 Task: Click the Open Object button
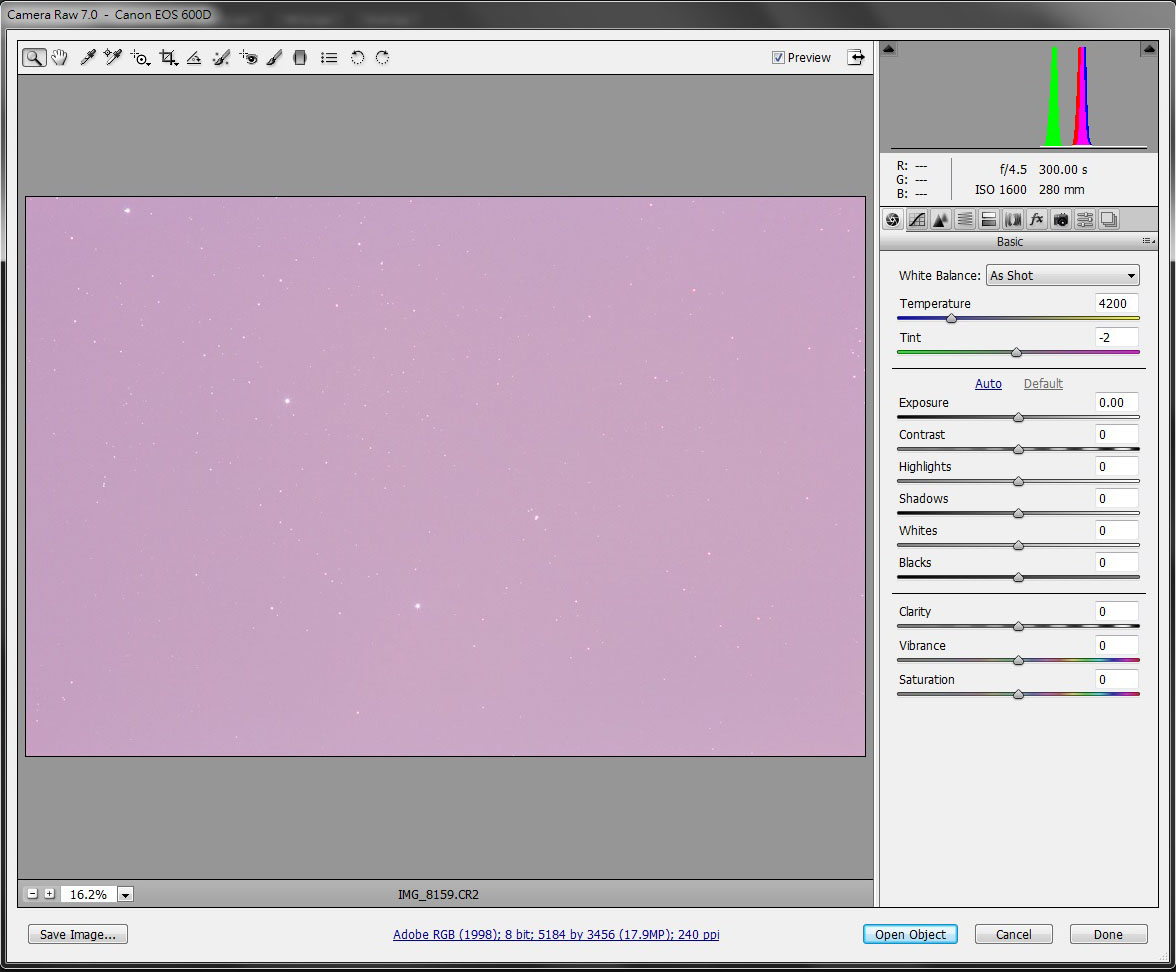910,934
